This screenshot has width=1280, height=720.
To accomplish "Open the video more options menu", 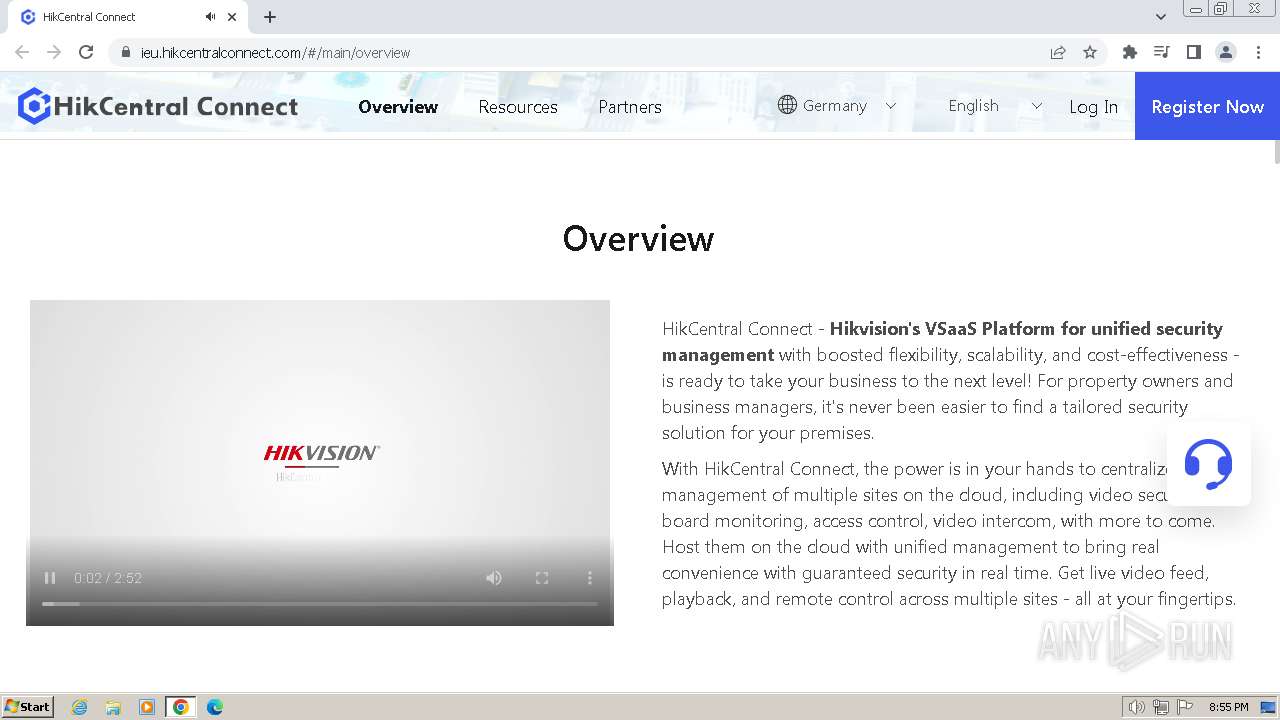I will point(590,578).
